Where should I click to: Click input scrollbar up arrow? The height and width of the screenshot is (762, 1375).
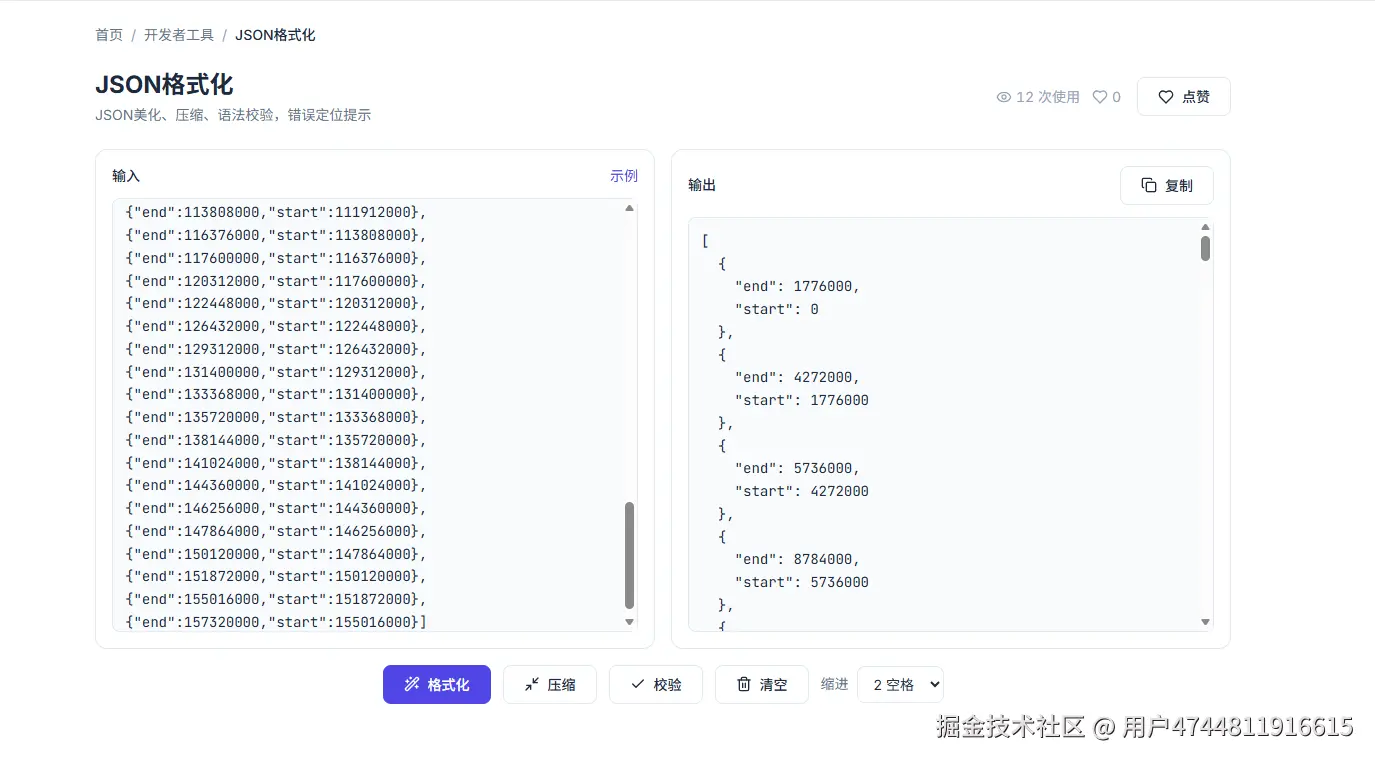(x=629, y=208)
